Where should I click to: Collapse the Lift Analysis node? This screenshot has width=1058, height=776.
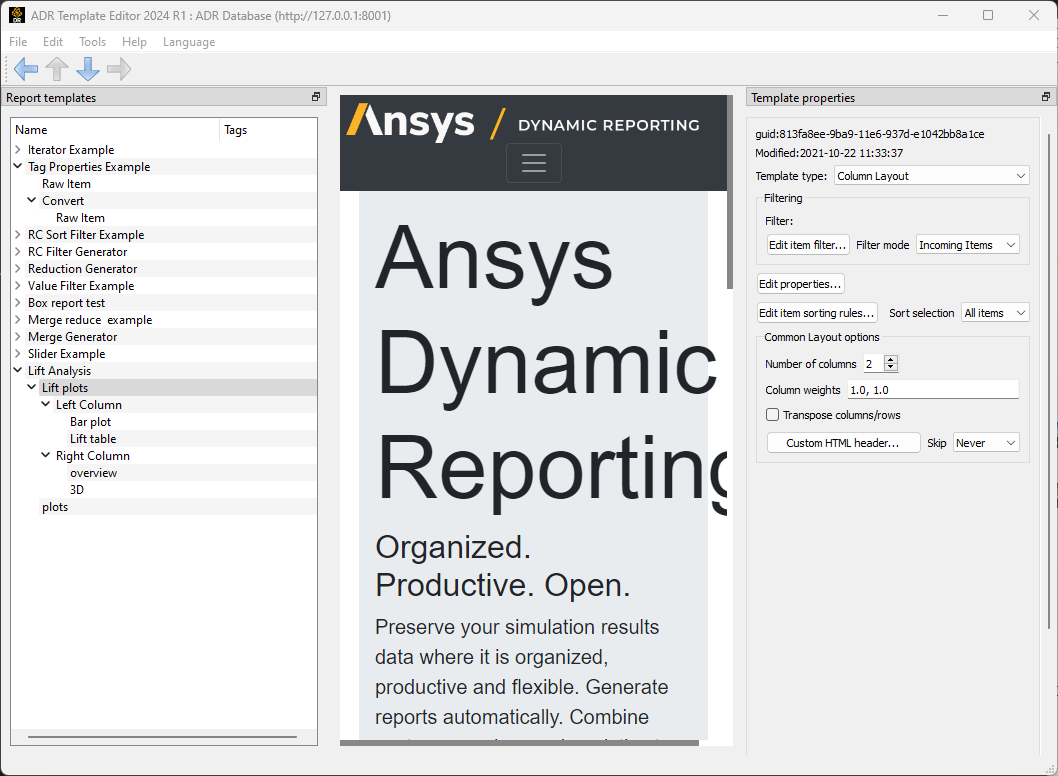tap(18, 370)
